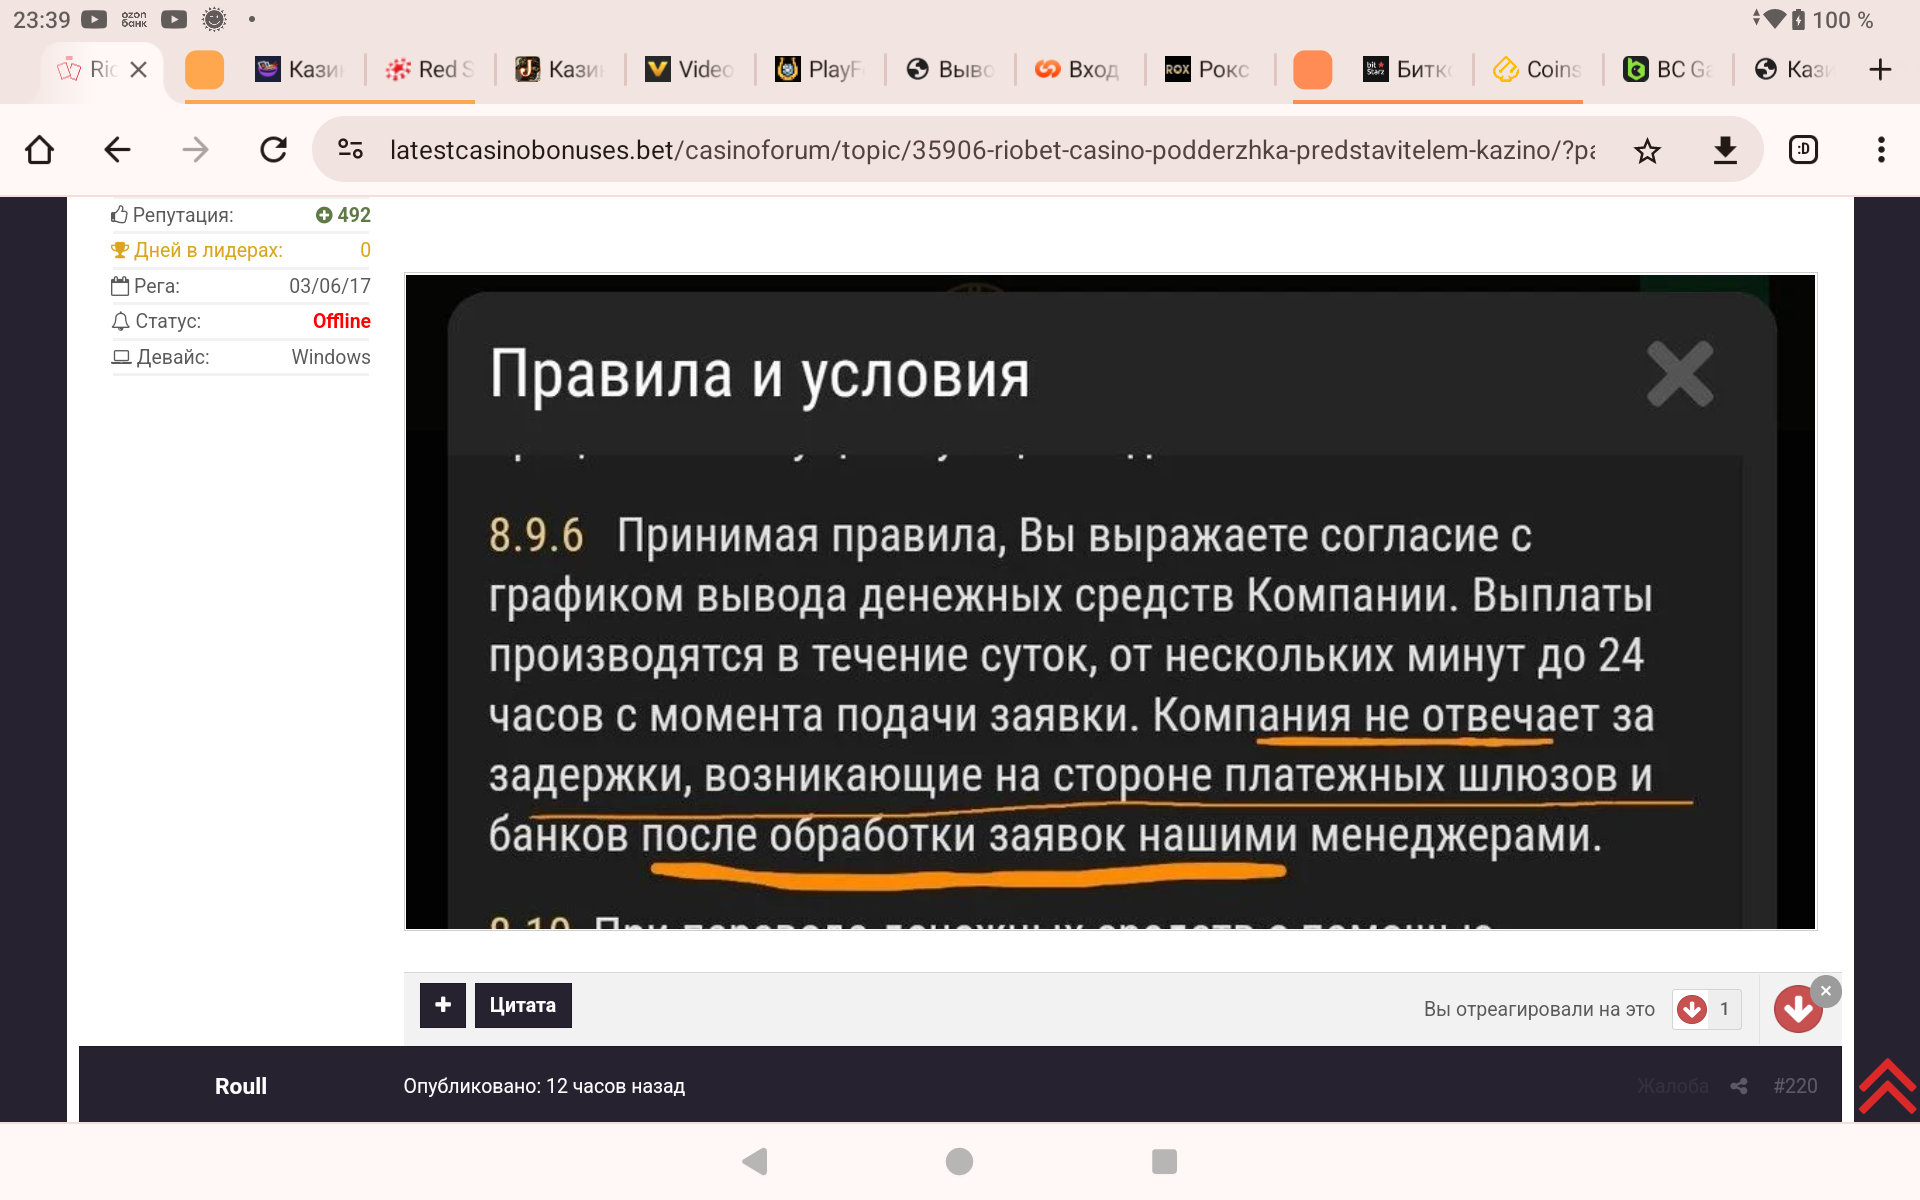This screenshot has height=1200, width=1920.
Task: Open site settings icon in address bar
Action: point(350,150)
